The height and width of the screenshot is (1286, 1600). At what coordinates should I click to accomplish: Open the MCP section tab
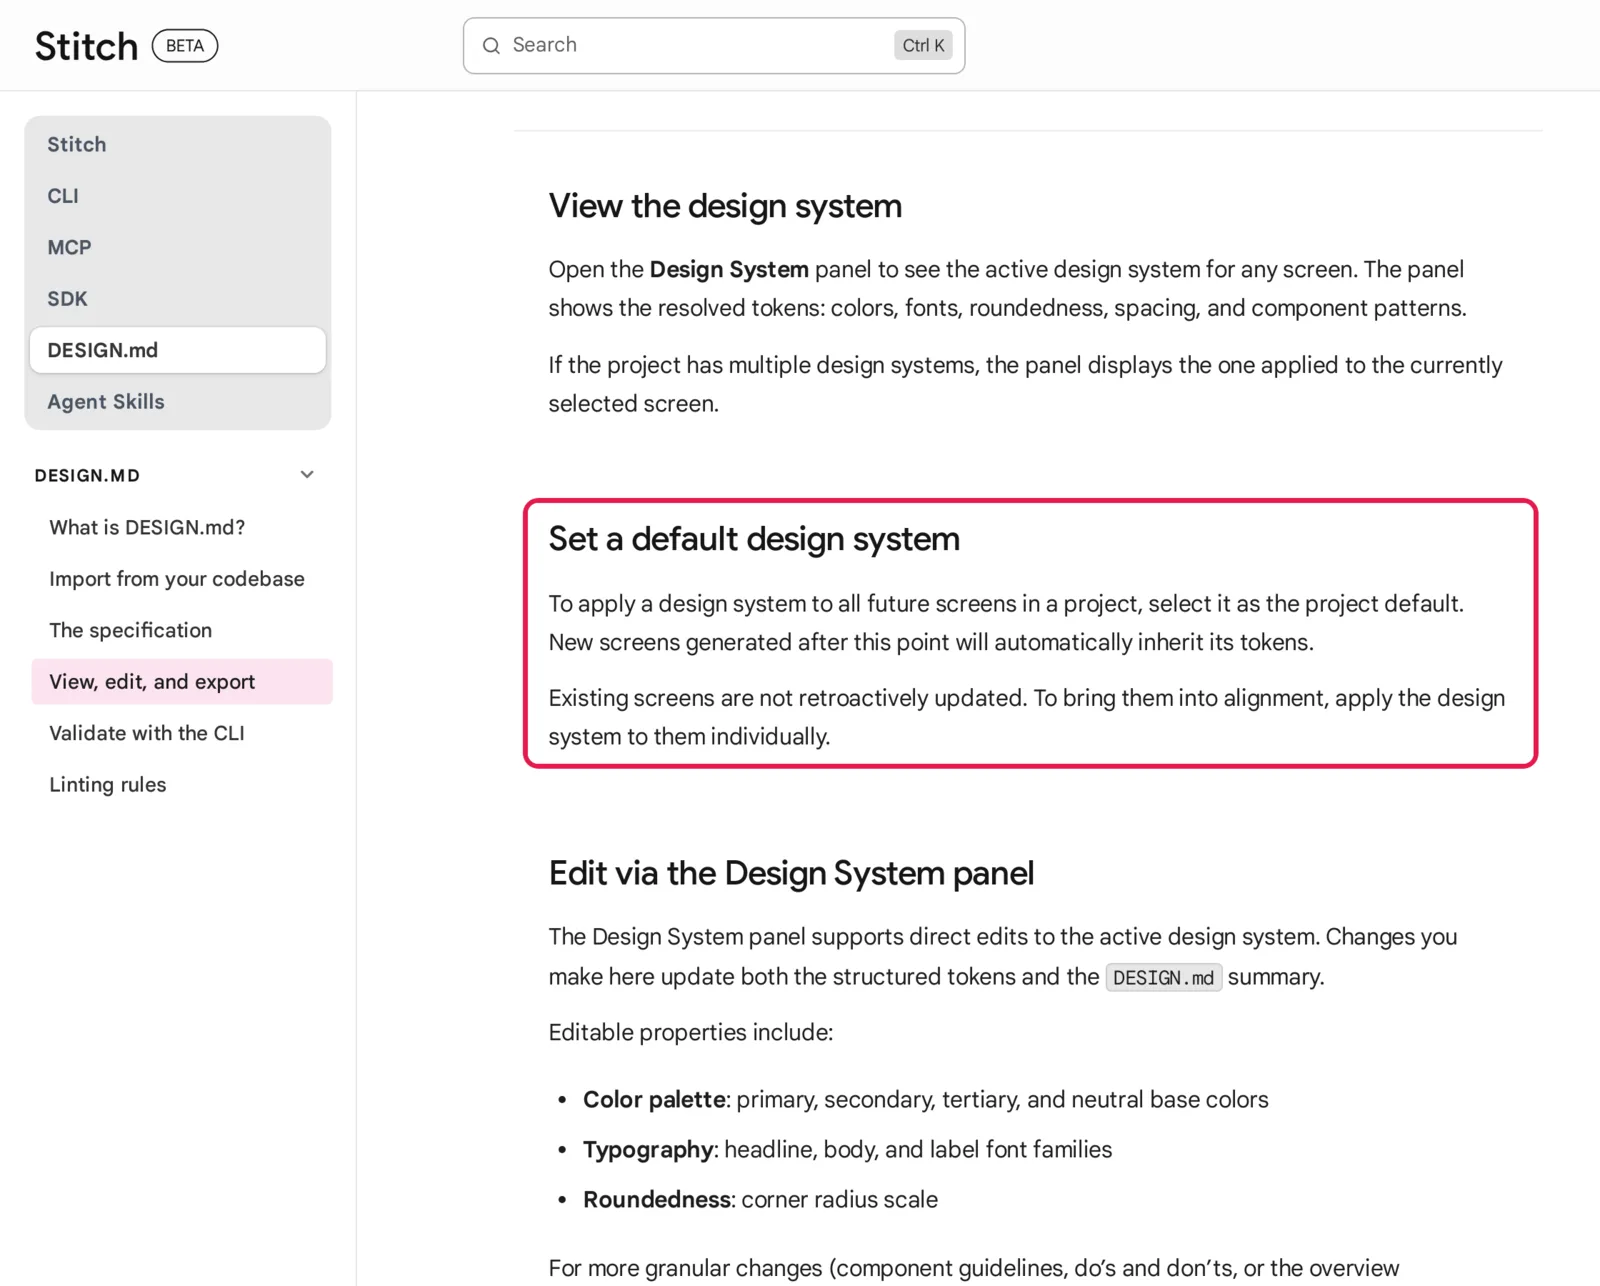coord(178,247)
